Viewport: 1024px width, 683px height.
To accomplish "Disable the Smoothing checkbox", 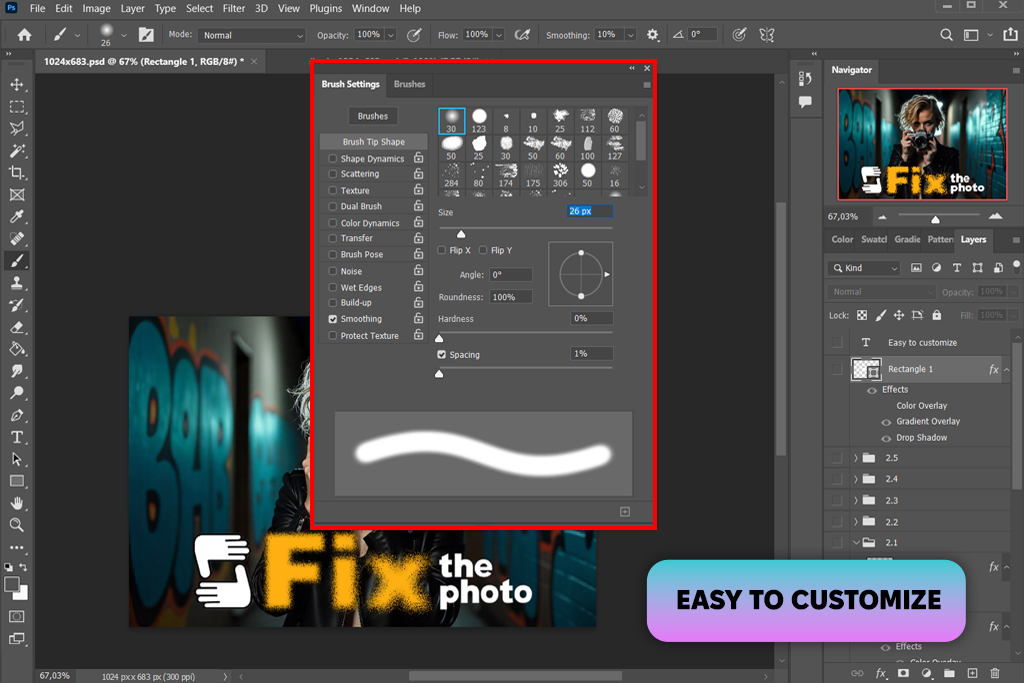I will point(332,319).
